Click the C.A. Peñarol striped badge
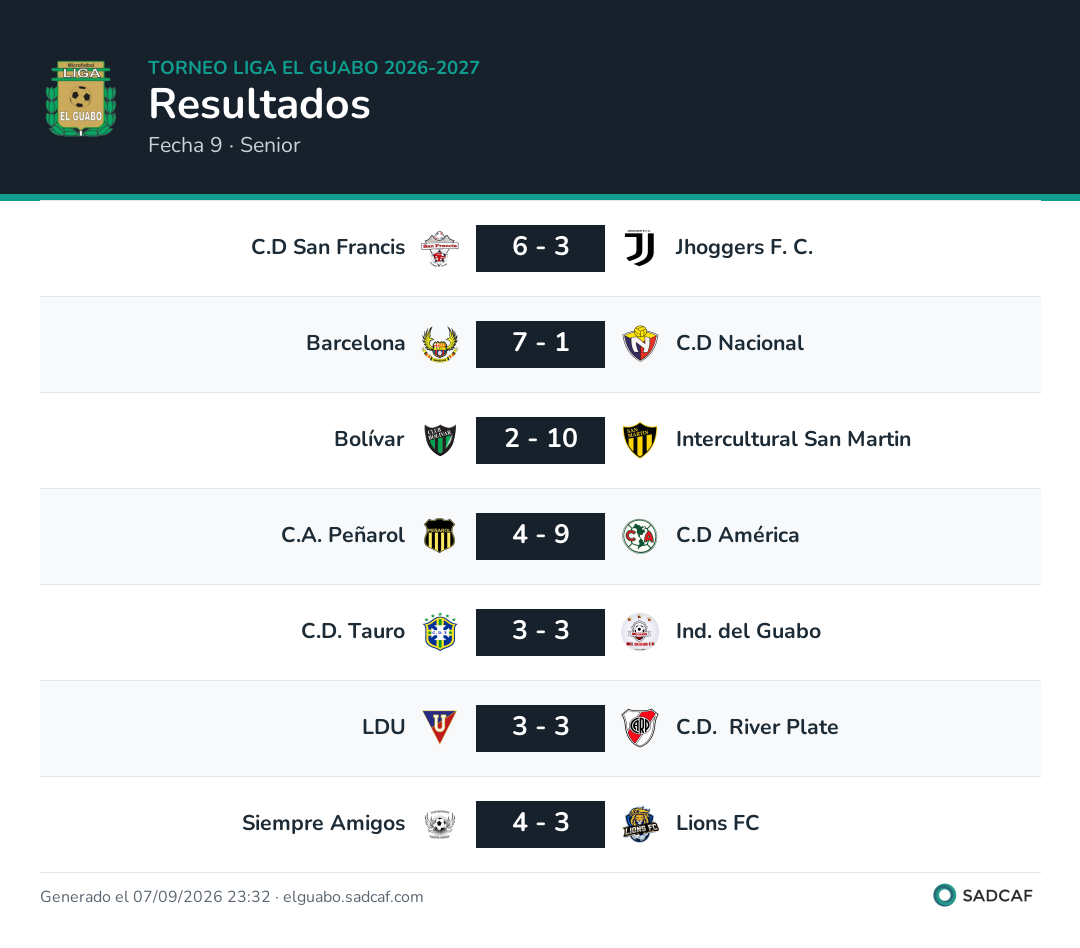Screen dimensions: 1080x948 439,536
